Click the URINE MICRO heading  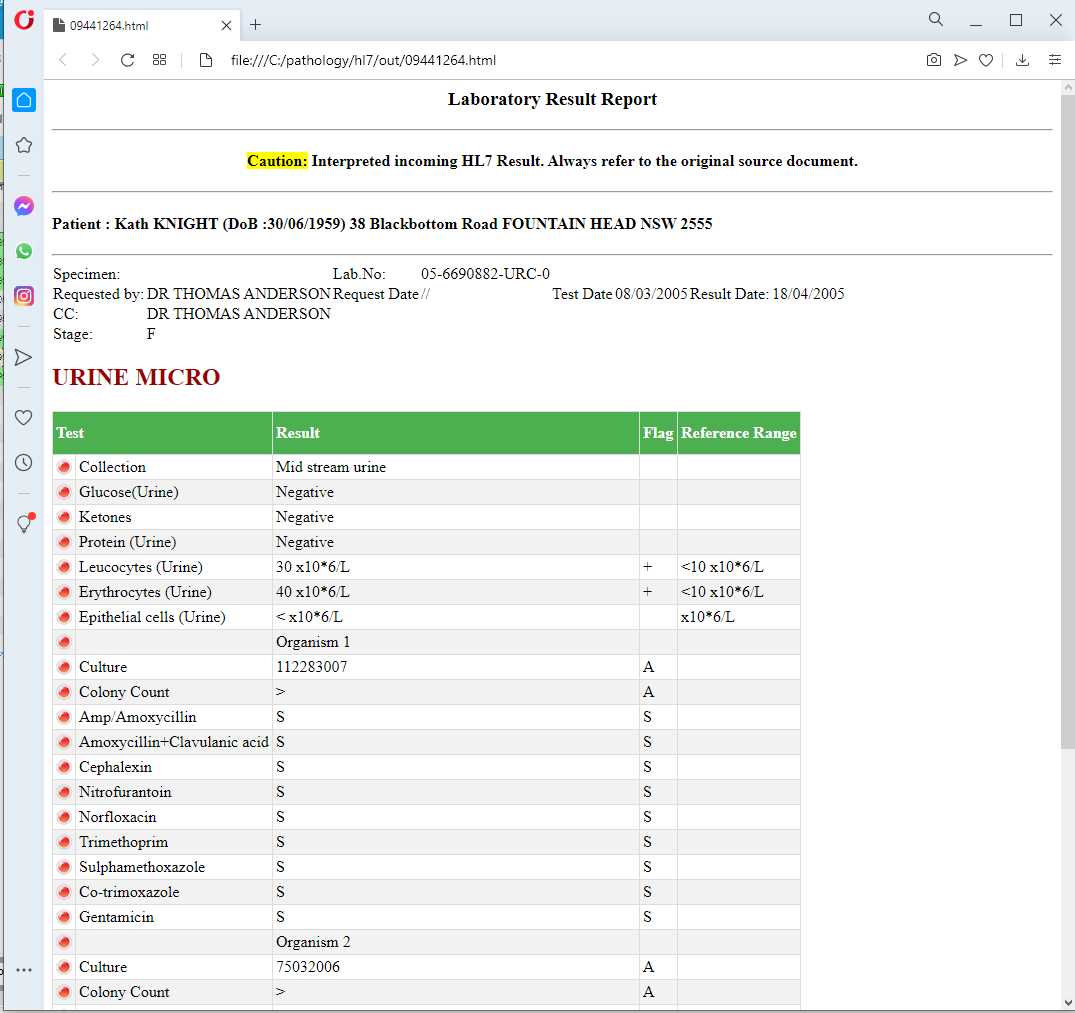[x=136, y=377]
